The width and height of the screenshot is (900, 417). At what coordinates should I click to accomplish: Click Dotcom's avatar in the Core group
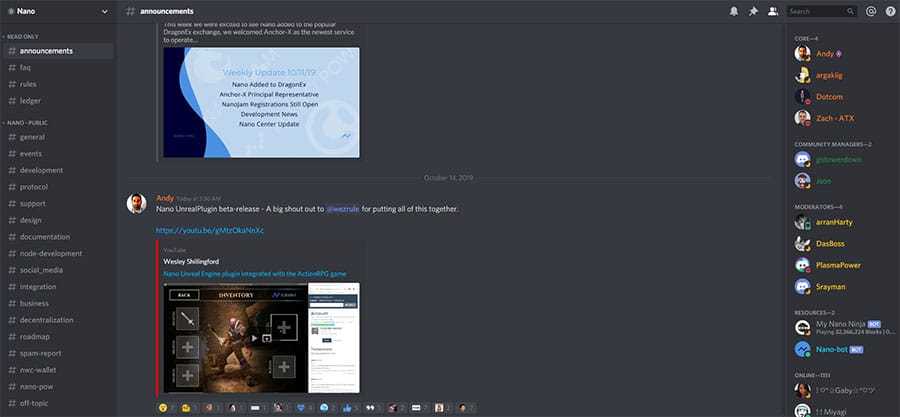[802, 96]
